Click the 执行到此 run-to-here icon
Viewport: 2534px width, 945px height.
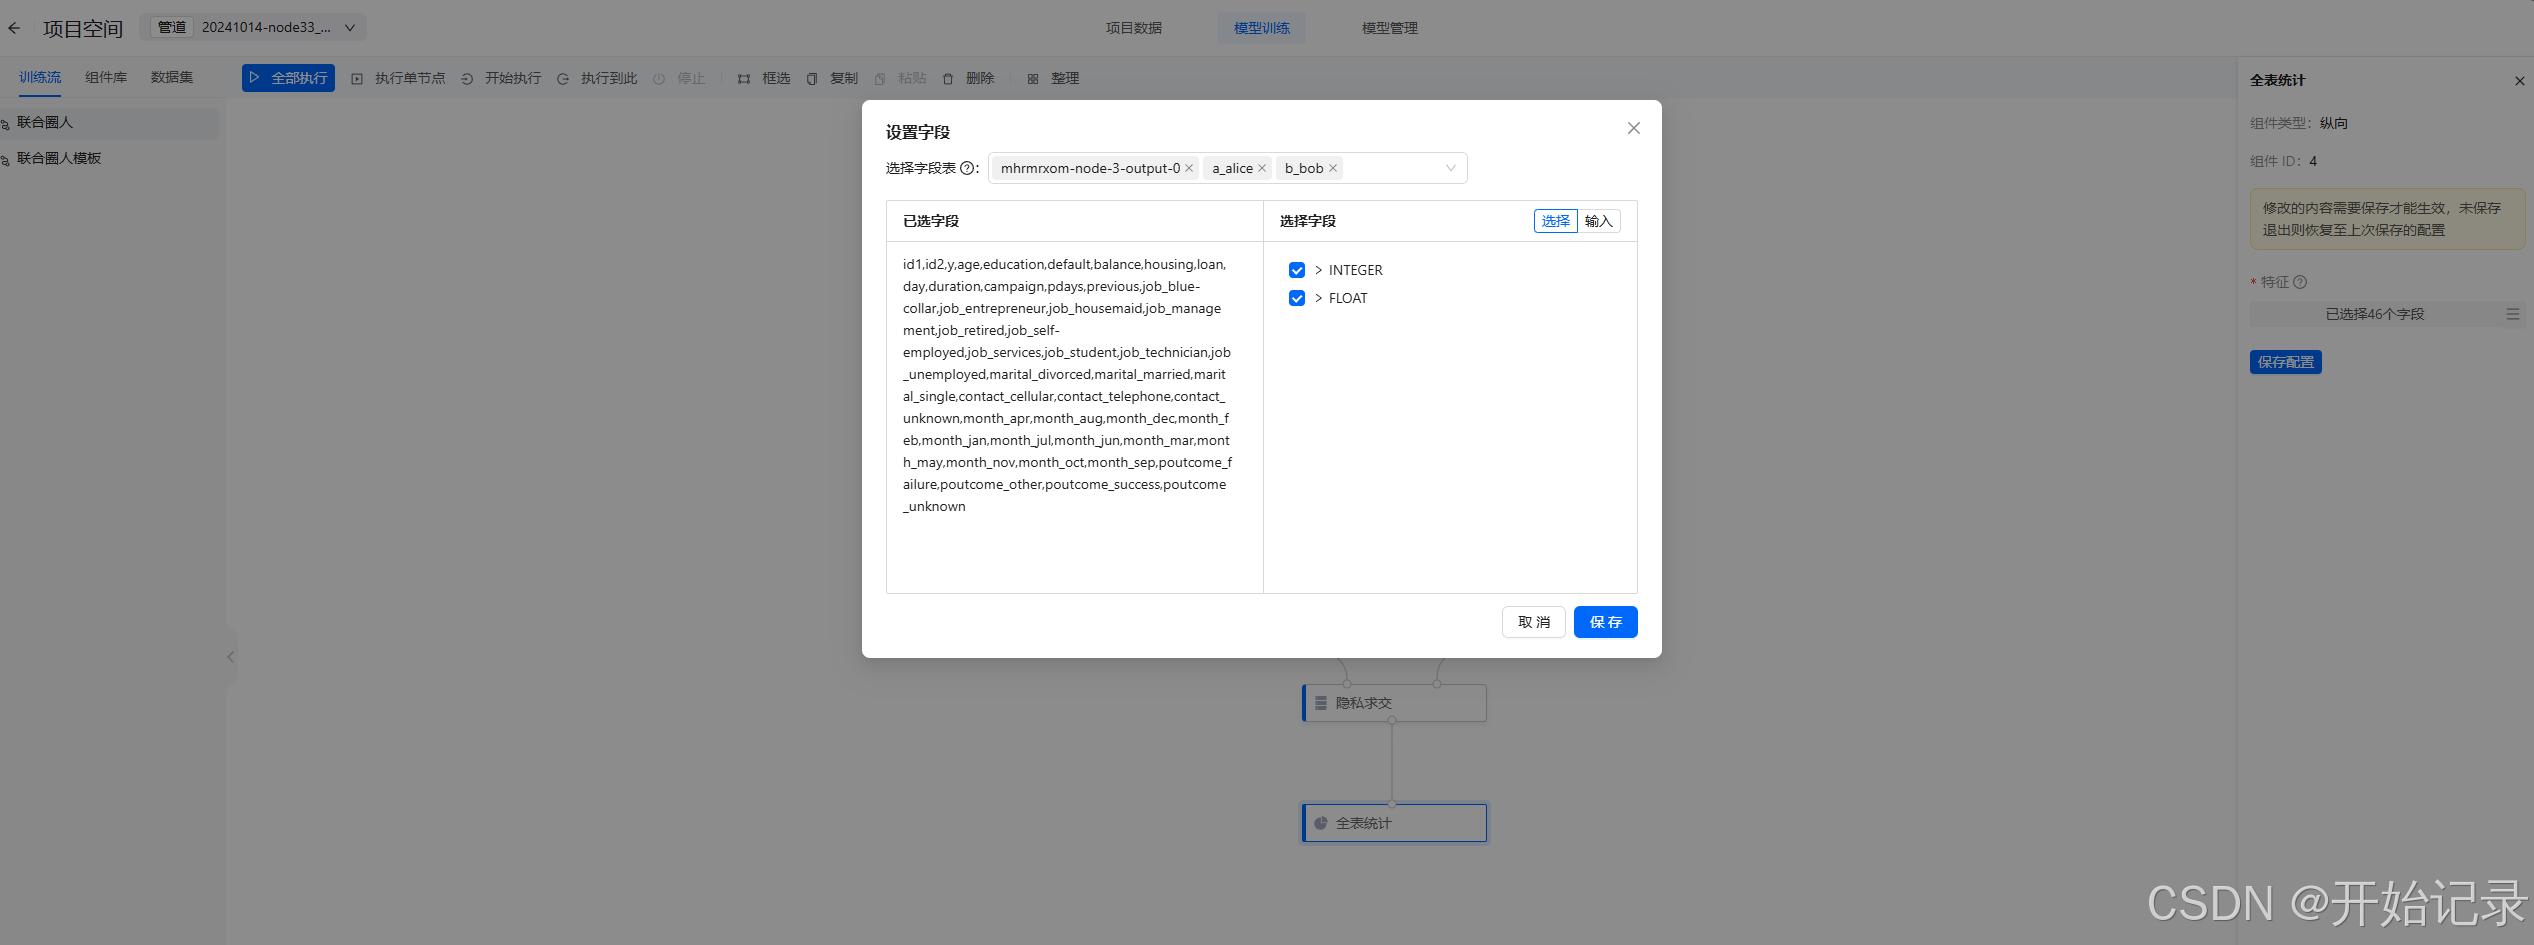pos(564,78)
